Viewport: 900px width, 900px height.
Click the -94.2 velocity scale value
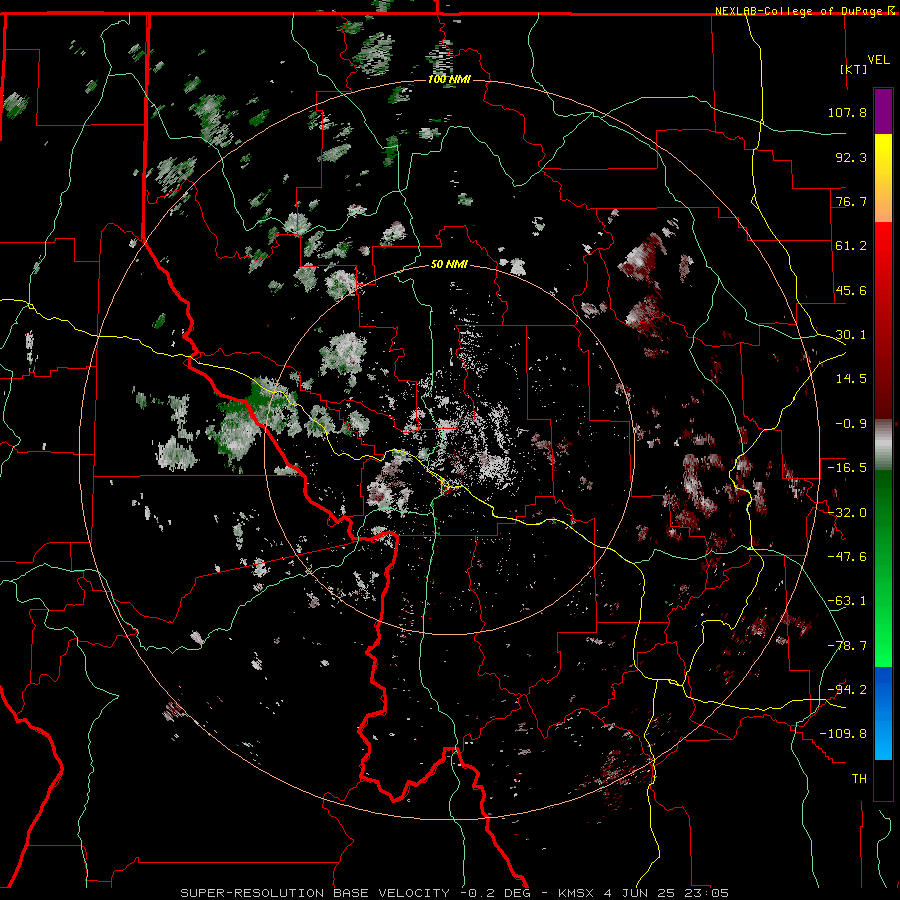pyautogui.click(x=847, y=690)
